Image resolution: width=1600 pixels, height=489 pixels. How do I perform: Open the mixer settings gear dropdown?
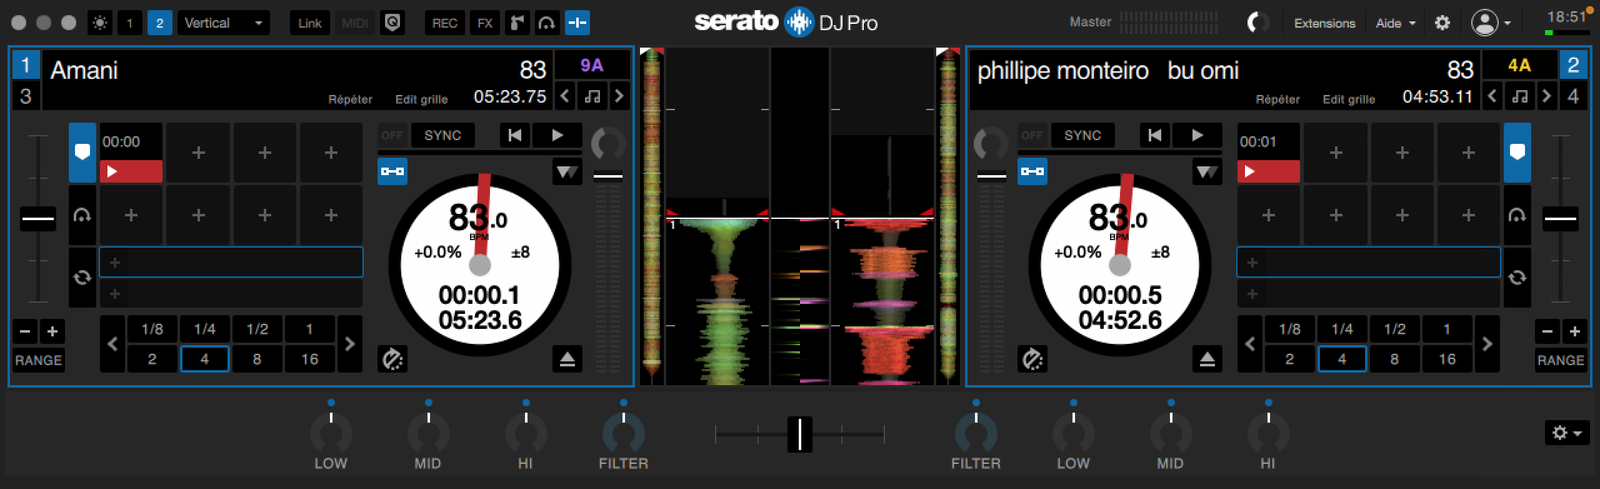point(1566,433)
